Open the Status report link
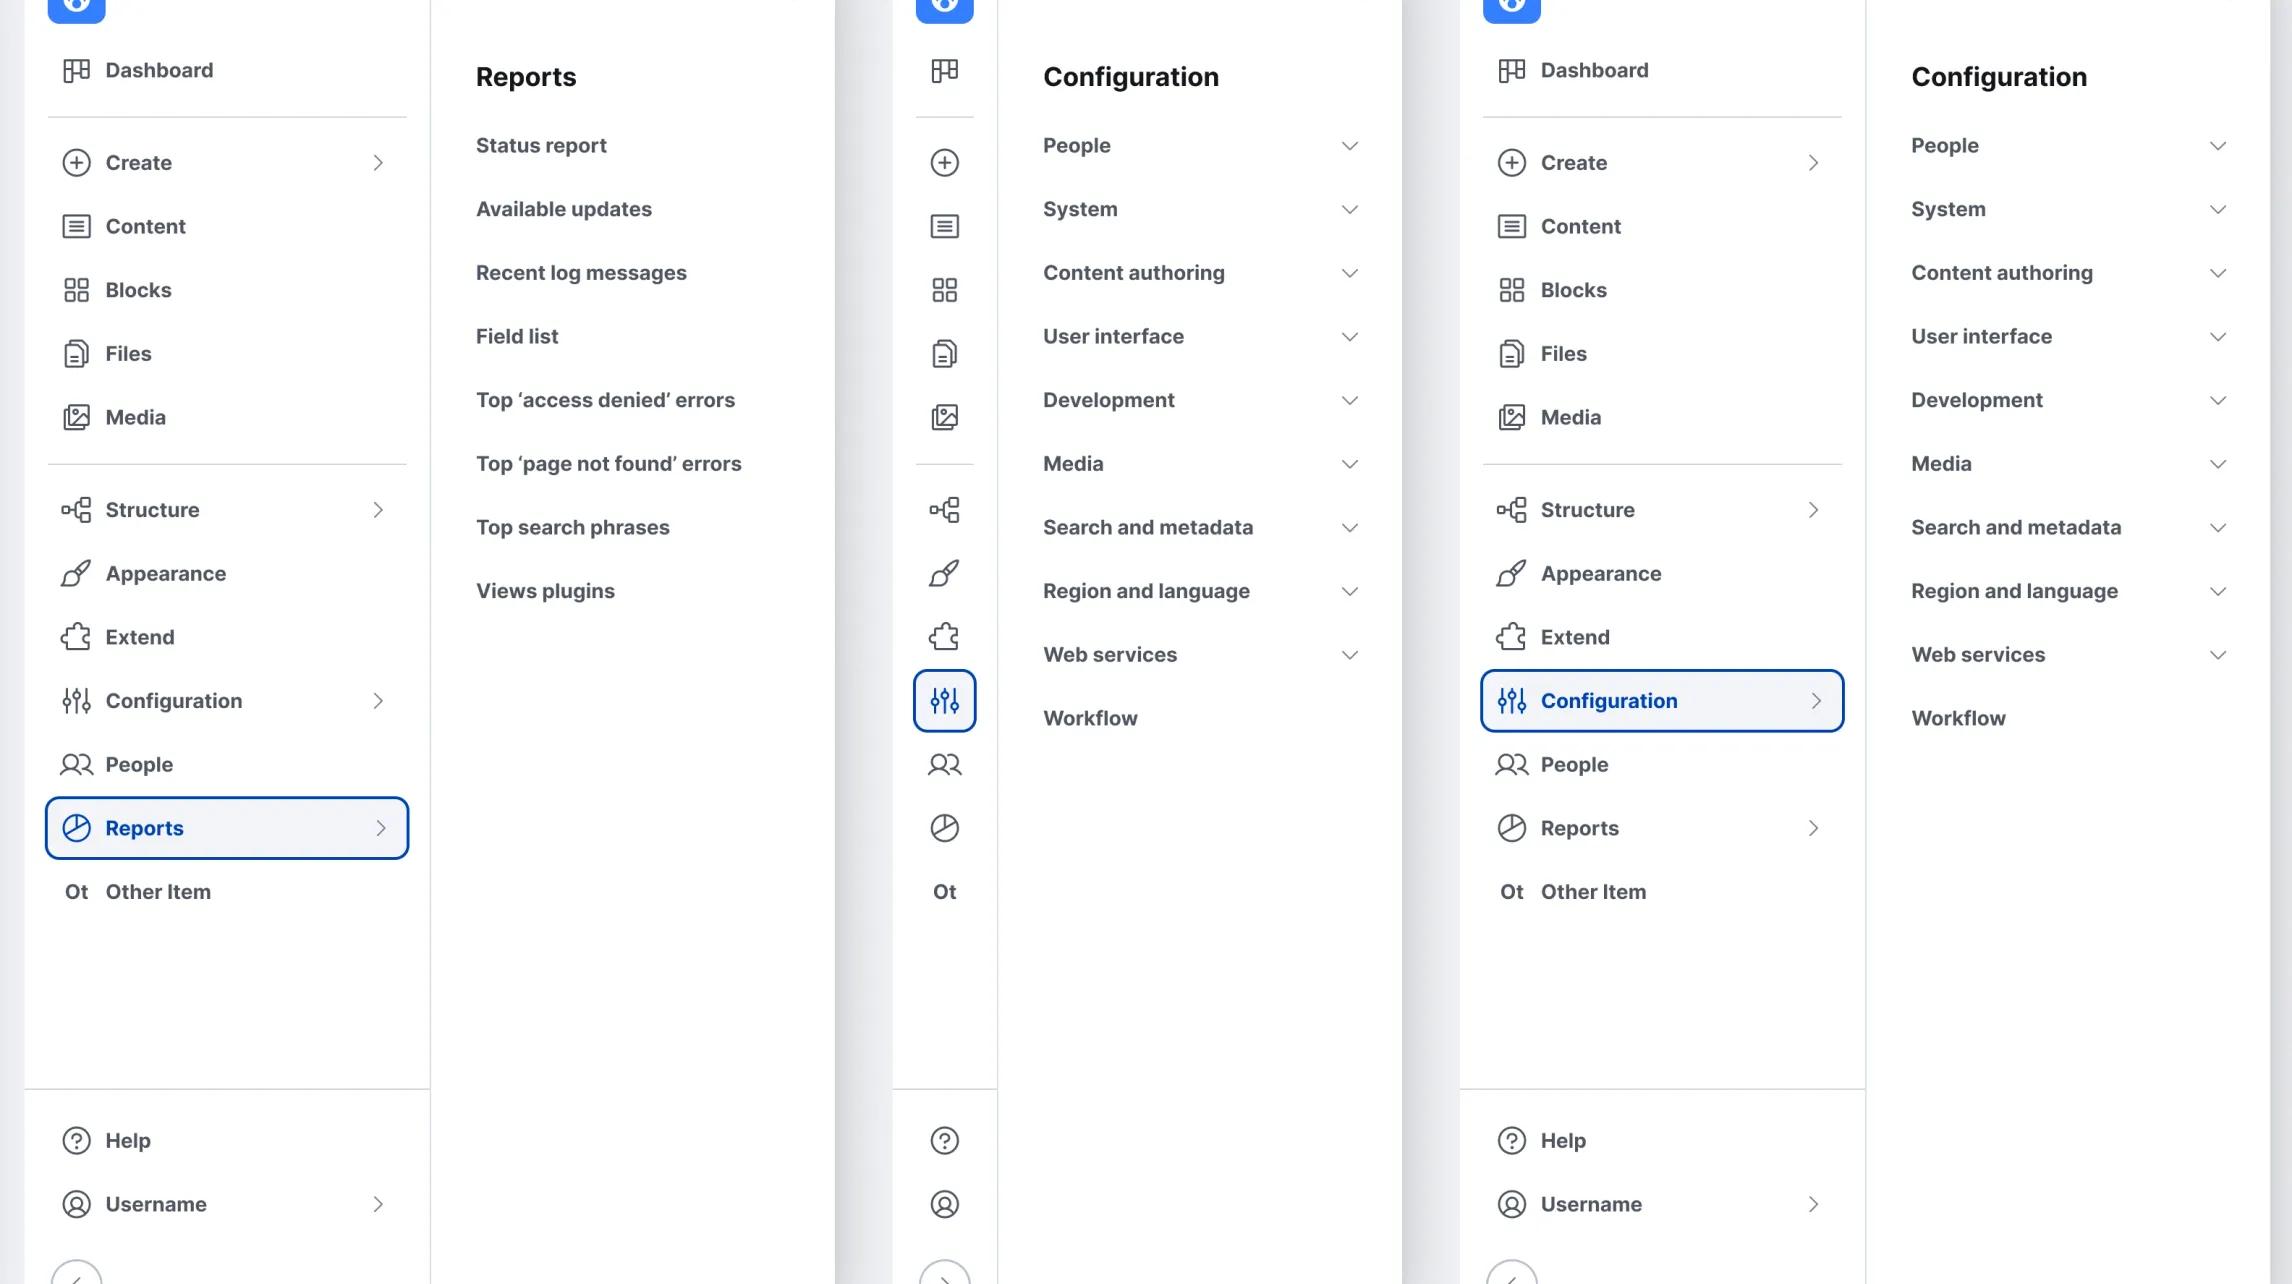 [541, 146]
